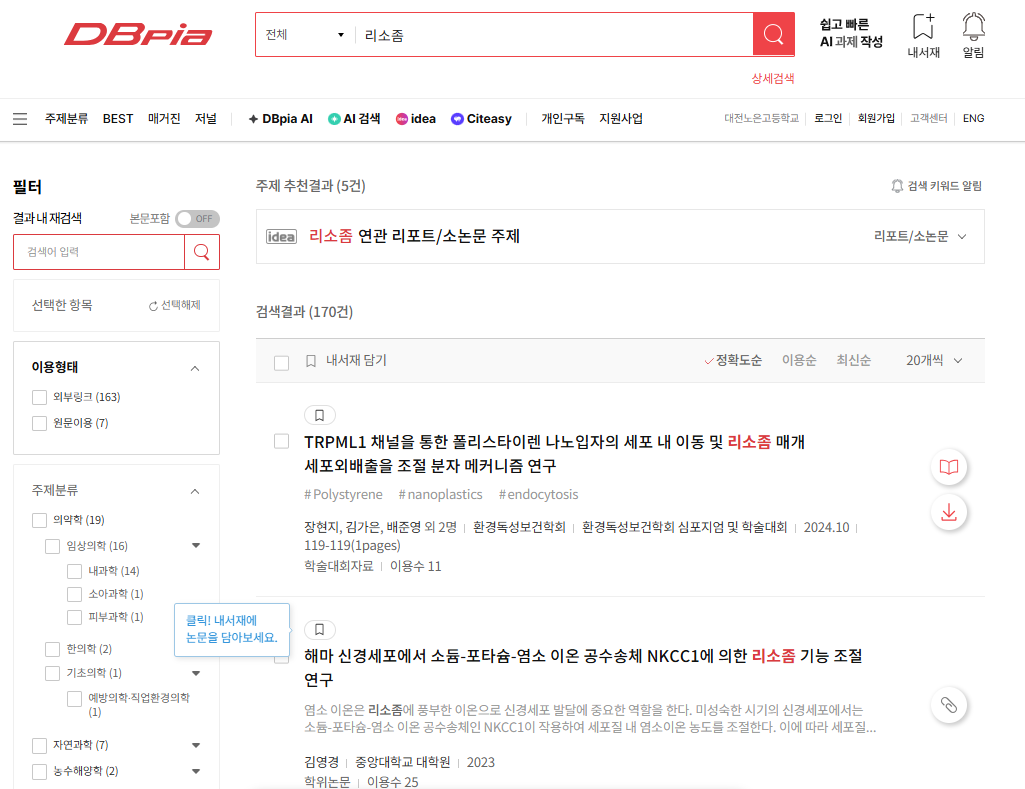
Task: Go to the BEST tab
Action: 117,118
